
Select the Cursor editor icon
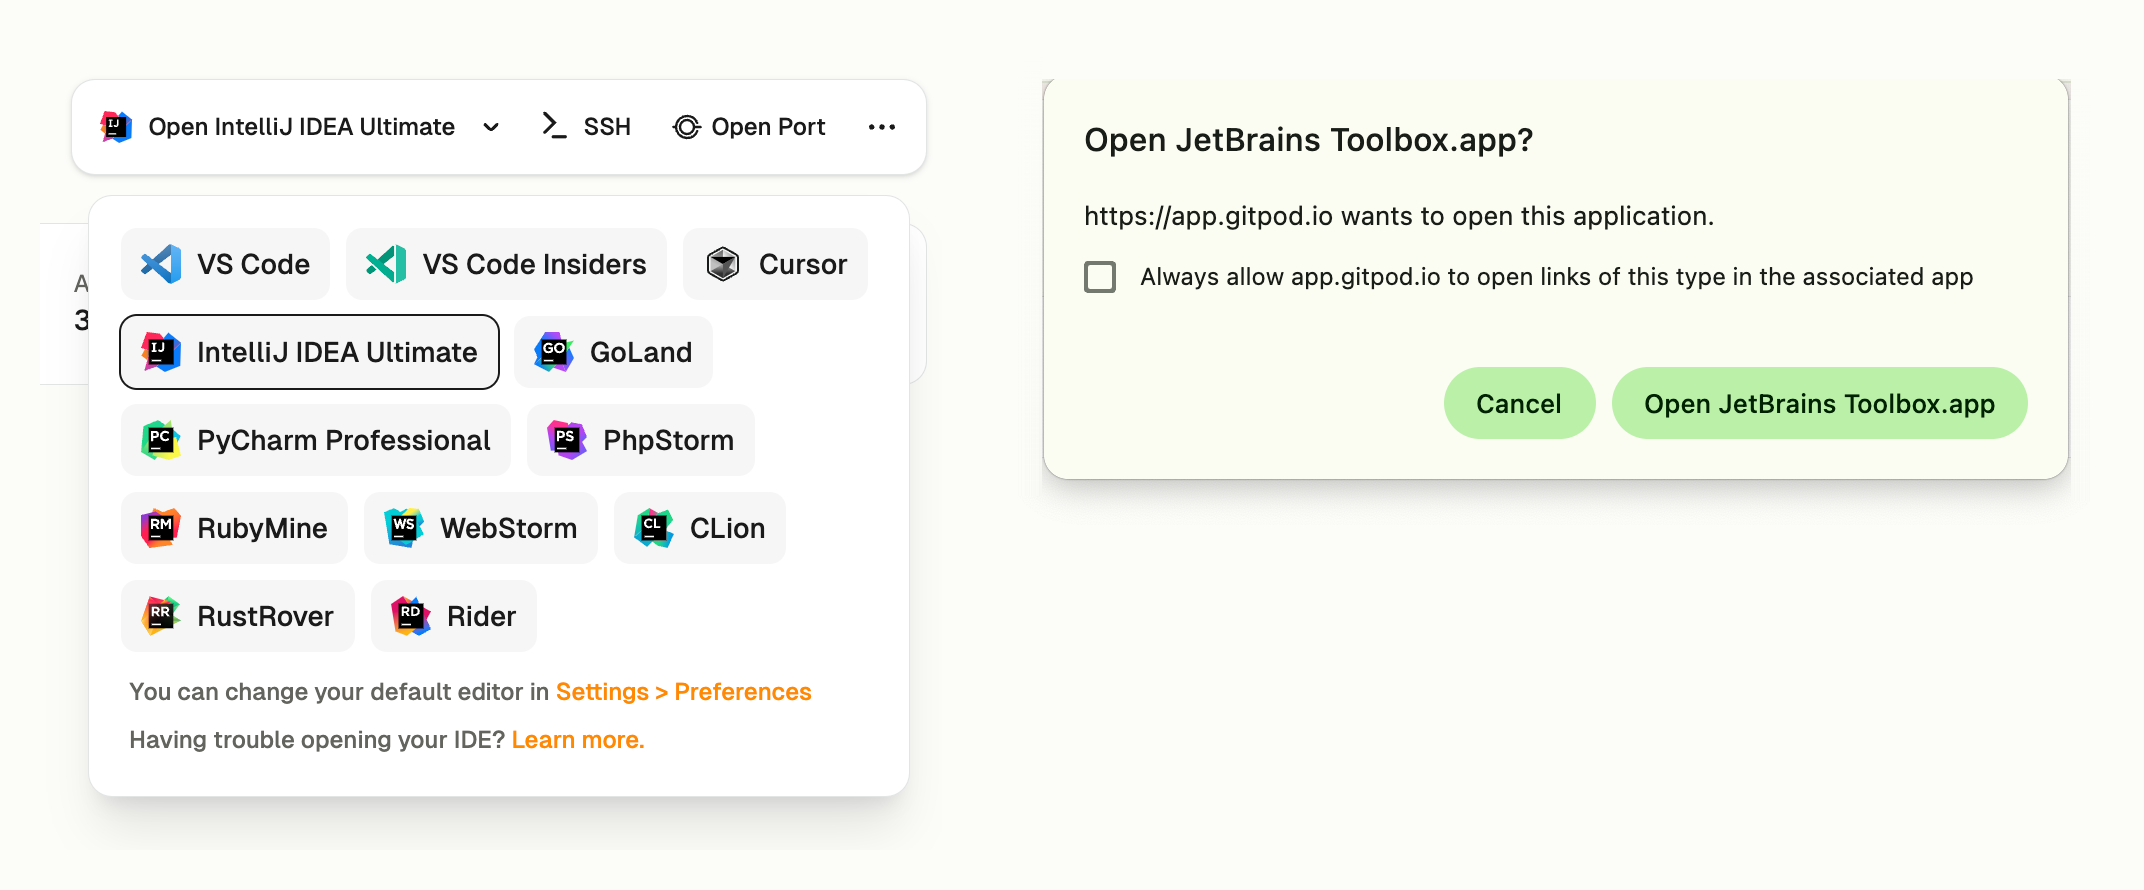click(x=723, y=264)
